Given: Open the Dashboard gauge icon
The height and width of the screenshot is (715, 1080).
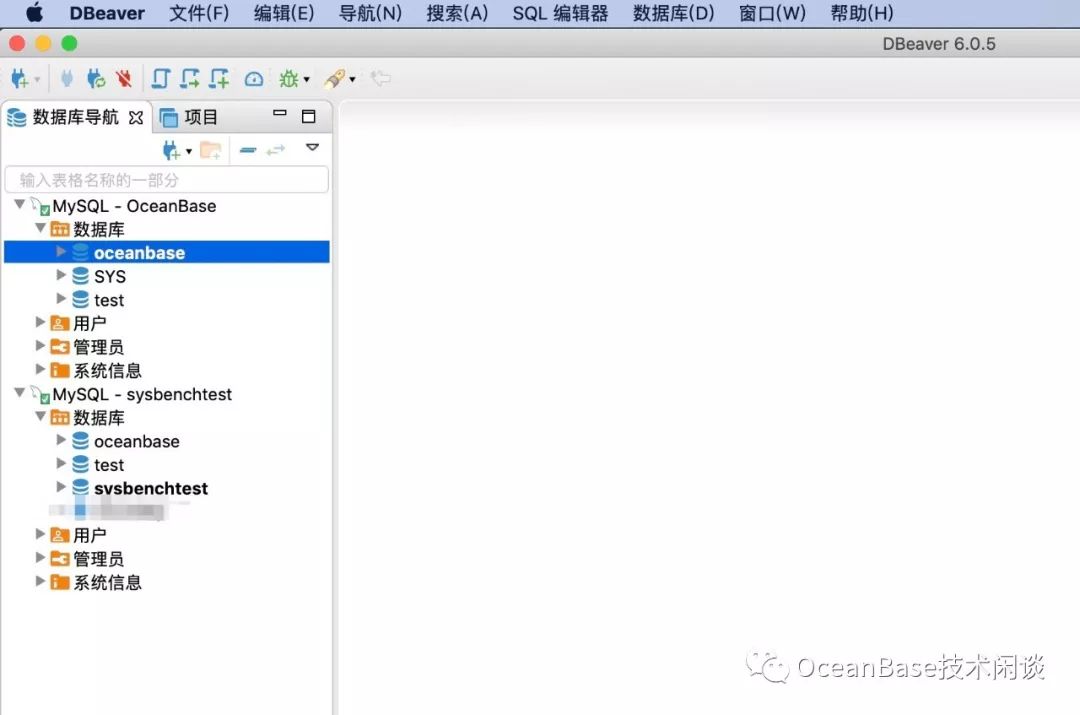Looking at the screenshot, I should point(253,79).
